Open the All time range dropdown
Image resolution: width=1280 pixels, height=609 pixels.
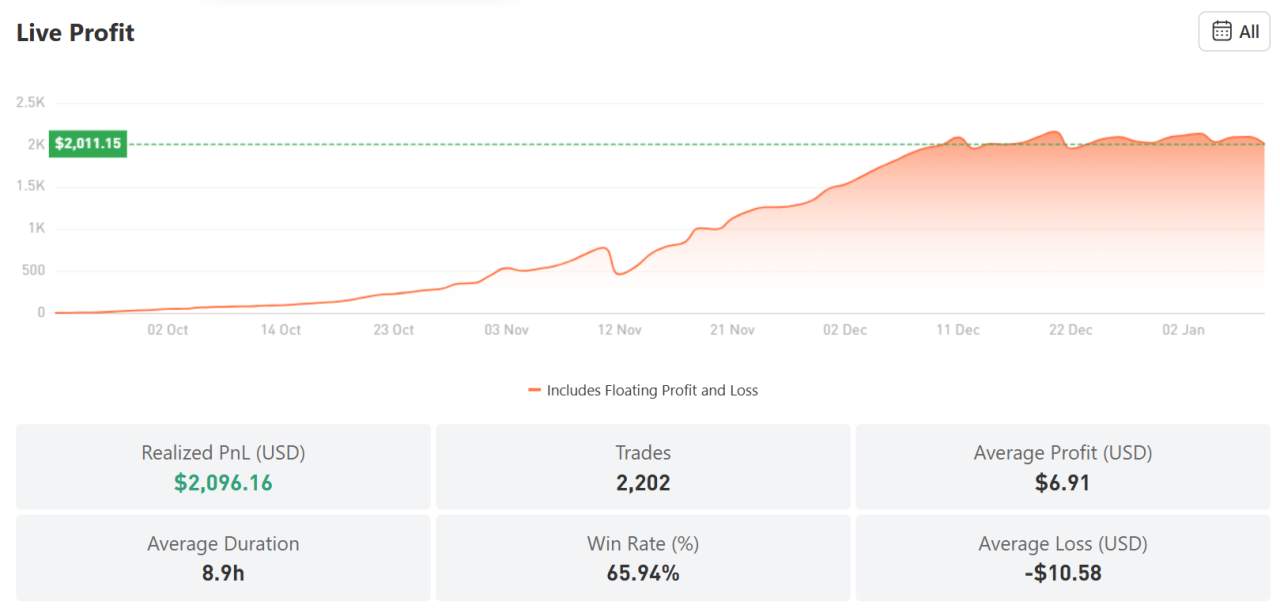click(x=1234, y=31)
